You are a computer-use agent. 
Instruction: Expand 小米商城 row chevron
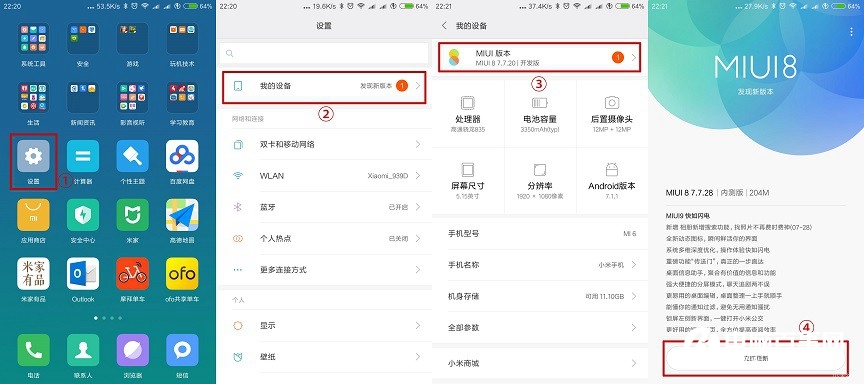634,364
